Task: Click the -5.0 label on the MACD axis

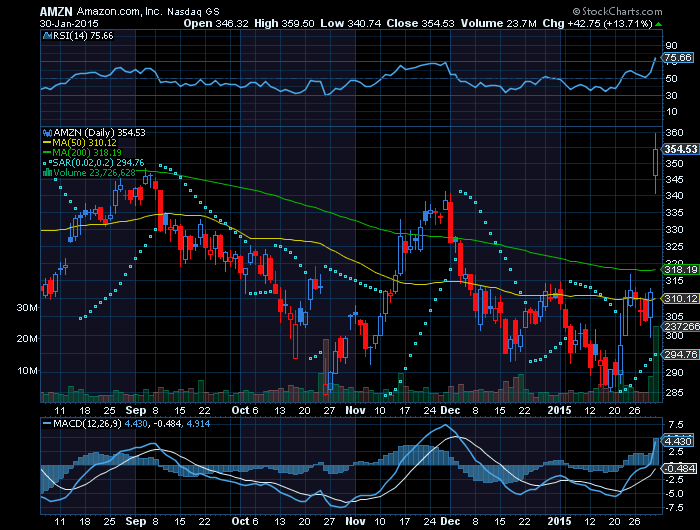Action: click(674, 494)
